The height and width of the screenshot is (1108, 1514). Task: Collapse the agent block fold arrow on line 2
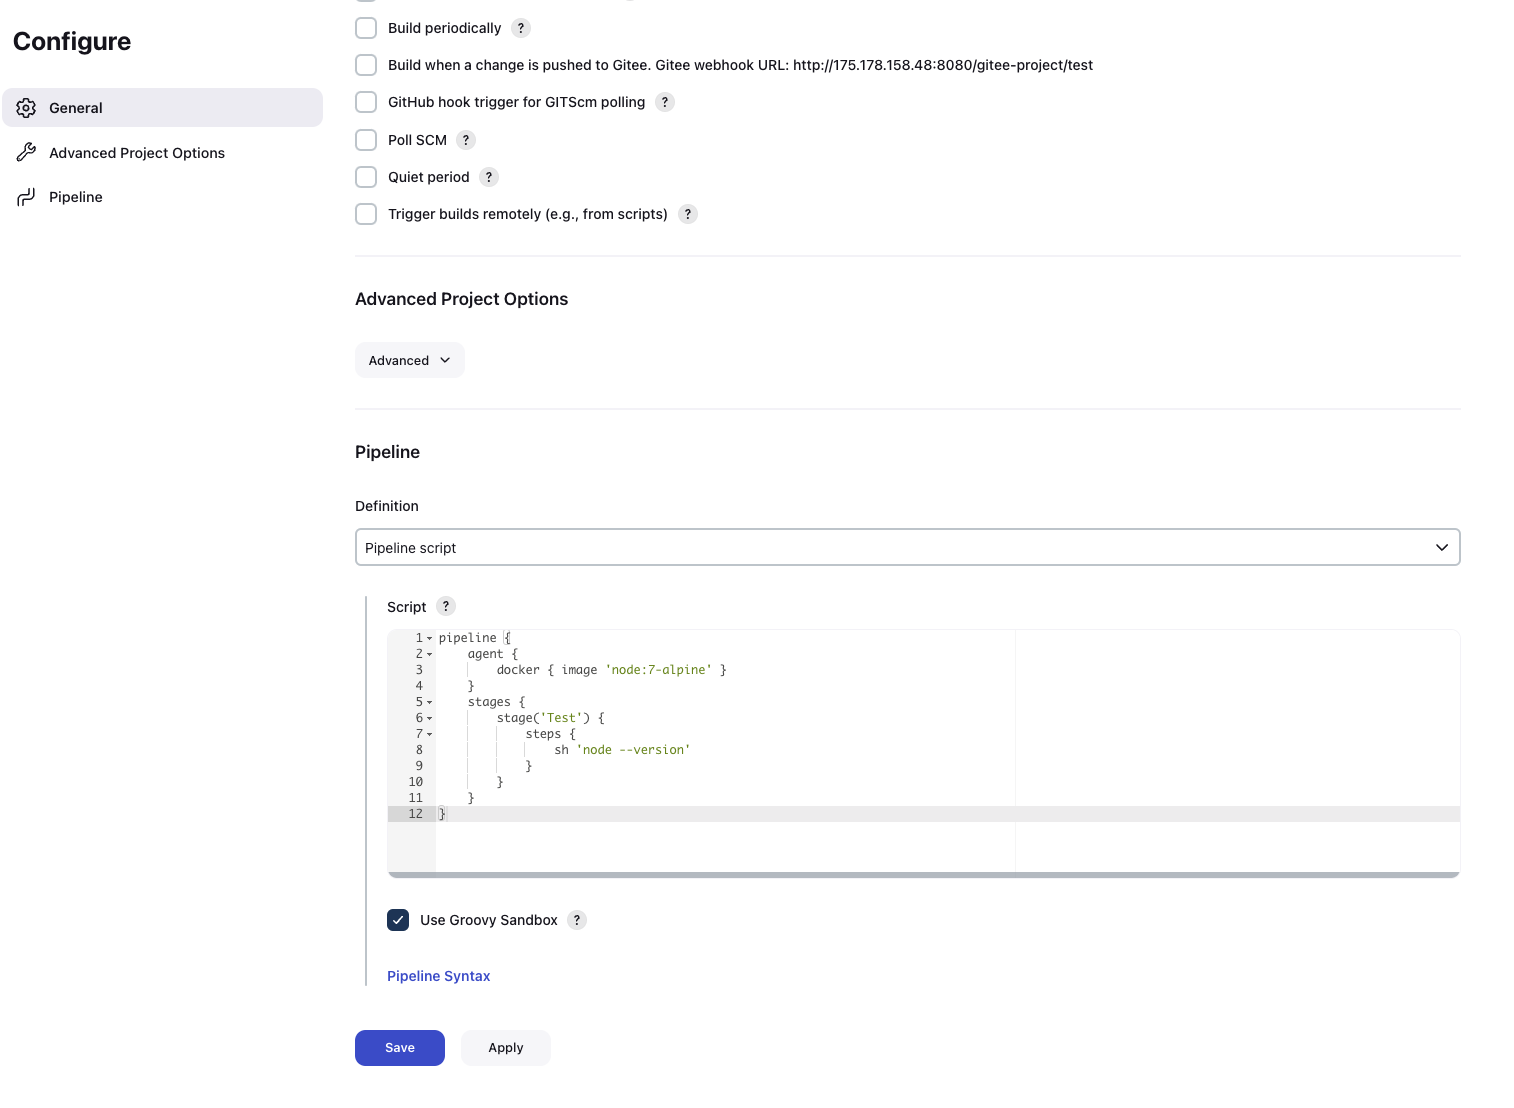pyautogui.click(x=430, y=654)
